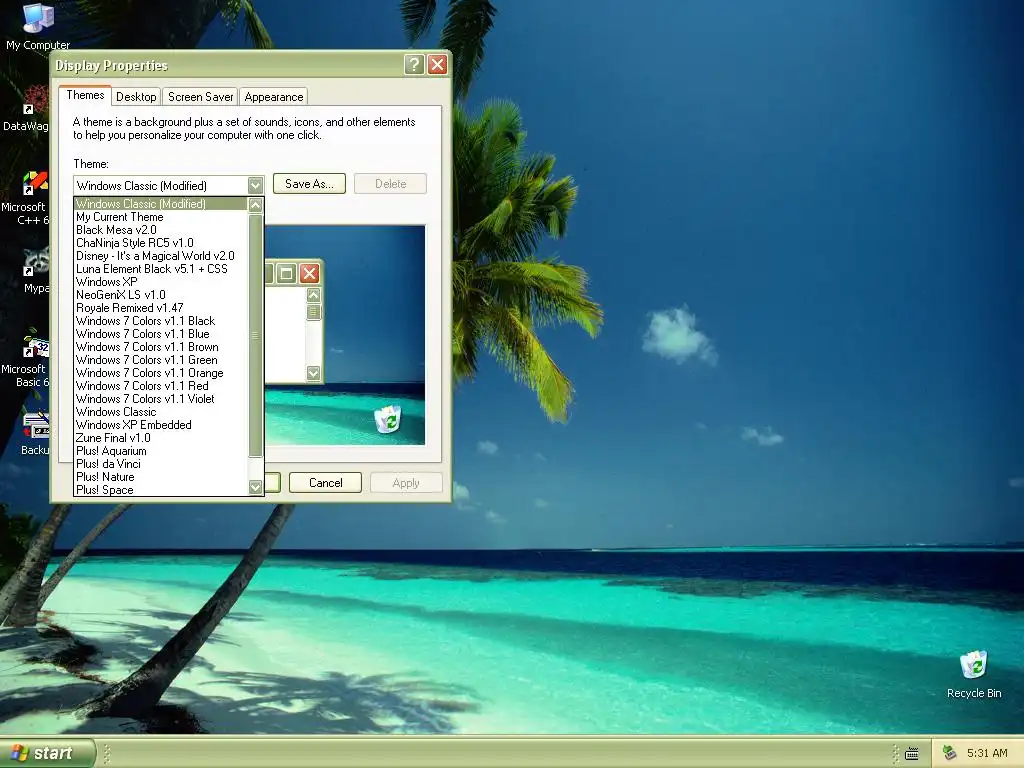
Task: Select Black Mesa v2.0 theme
Action: tap(161, 230)
